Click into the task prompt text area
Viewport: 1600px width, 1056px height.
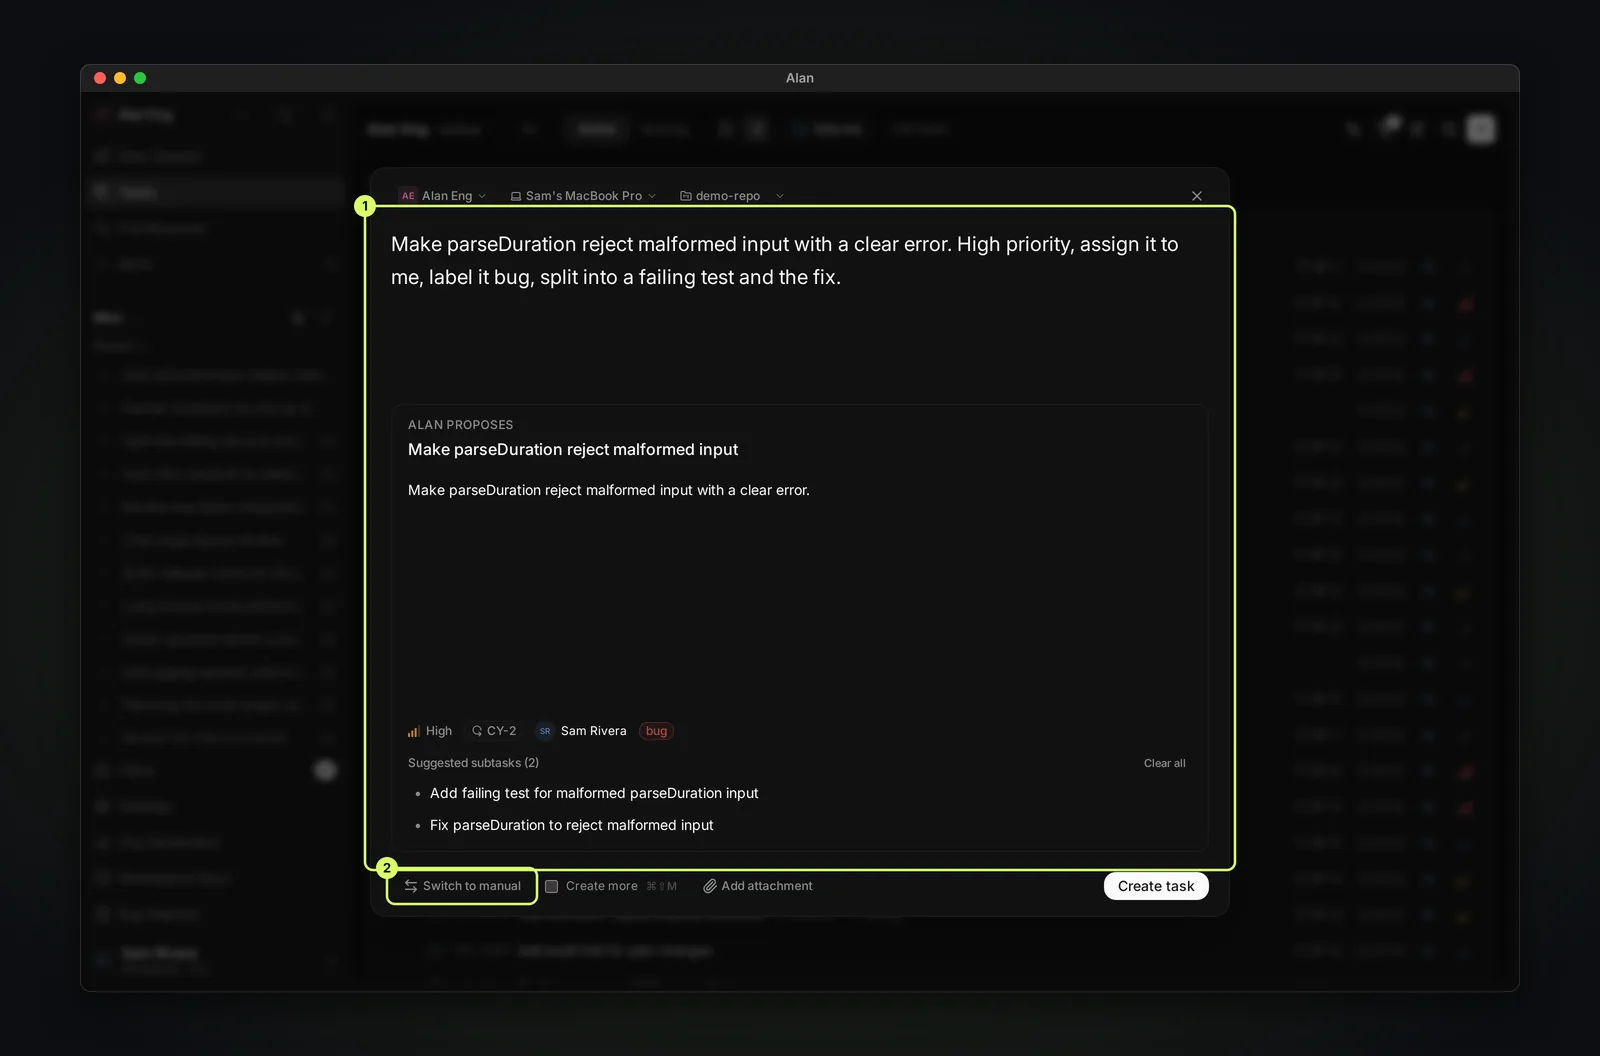tap(798, 261)
